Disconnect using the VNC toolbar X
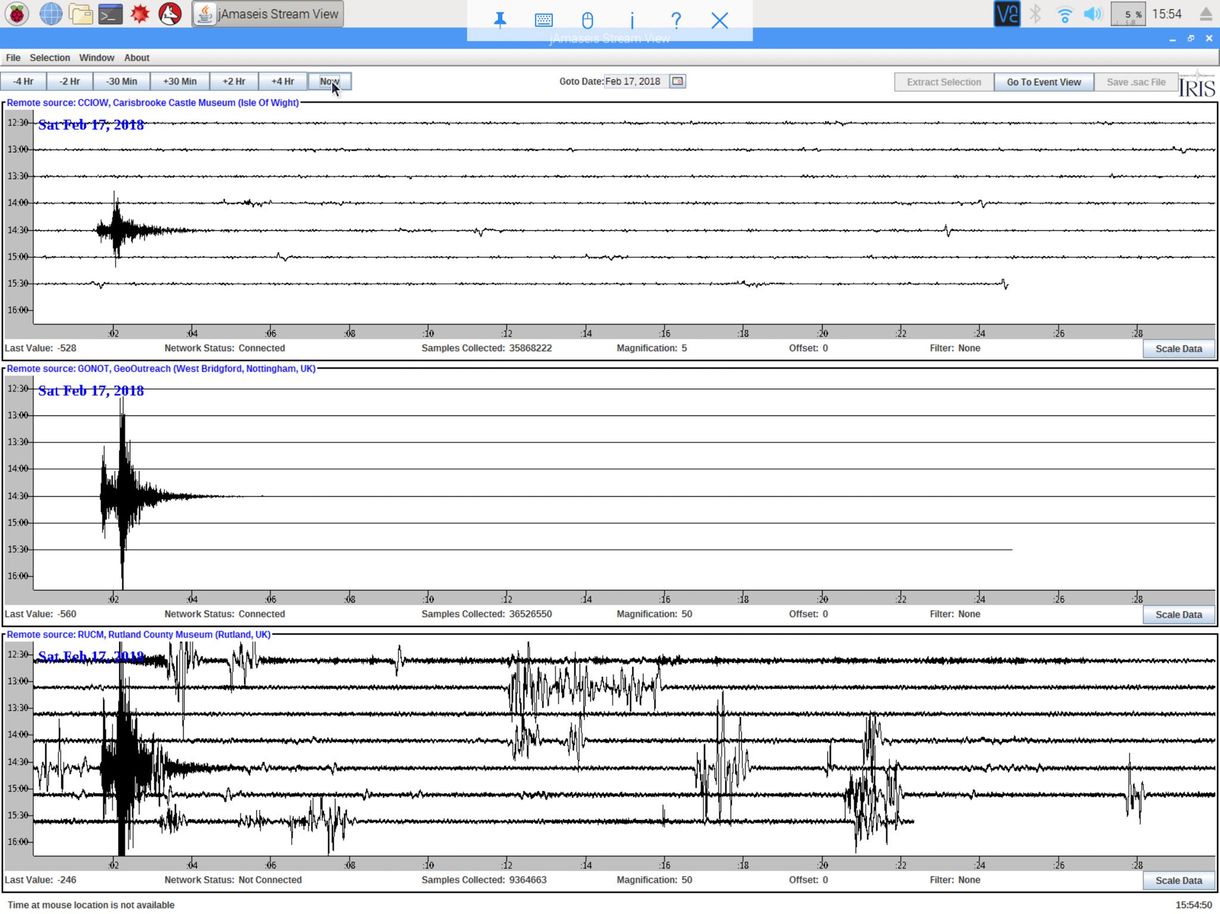The width and height of the screenshot is (1220, 914). pyautogui.click(x=719, y=20)
